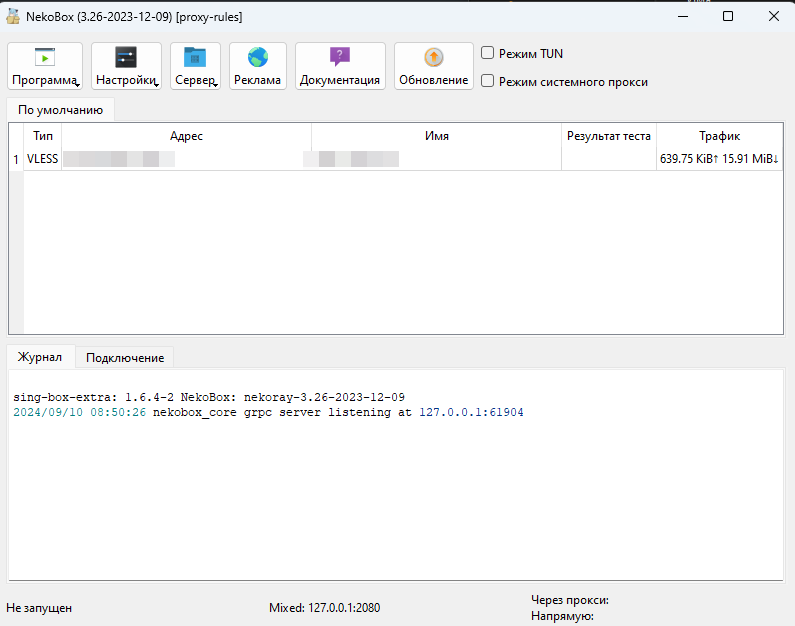Click the Обновление orange arrow icon
This screenshot has height=626, width=795.
point(433,58)
